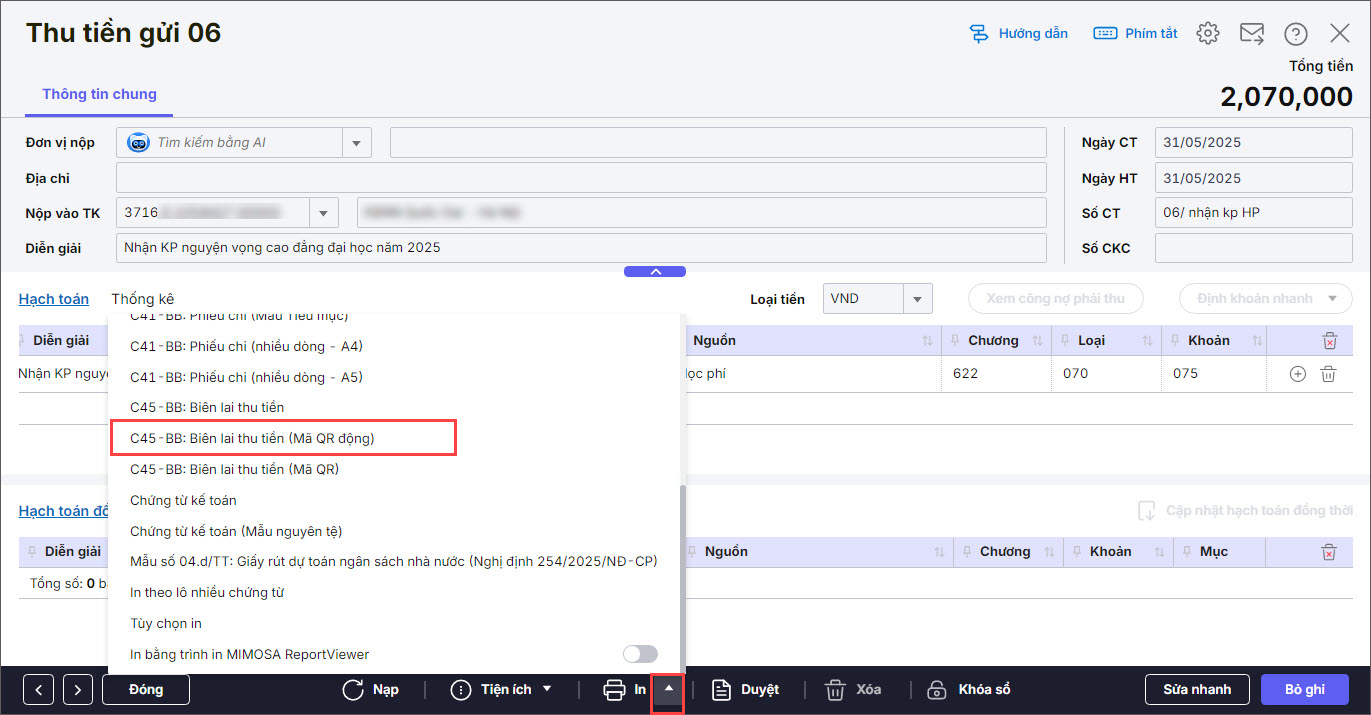Click the Sửa nhanh button
Screen dimensions: 1371x715
(x=1197, y=689)
